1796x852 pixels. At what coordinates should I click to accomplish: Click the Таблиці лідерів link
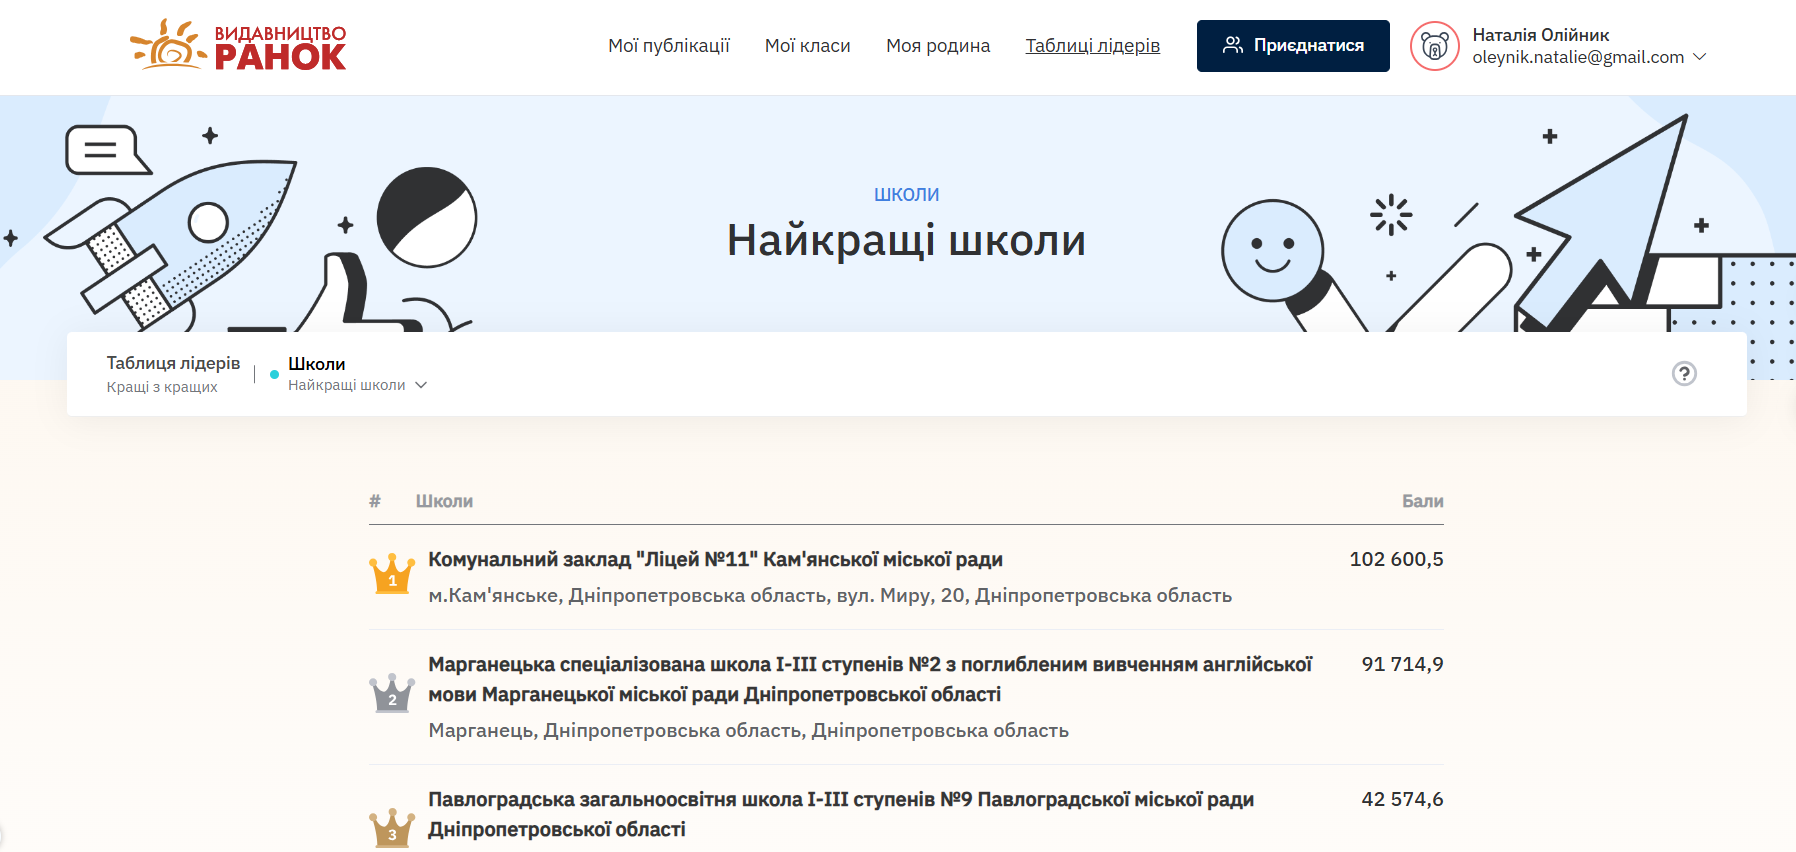click(x=1092, y=46)
